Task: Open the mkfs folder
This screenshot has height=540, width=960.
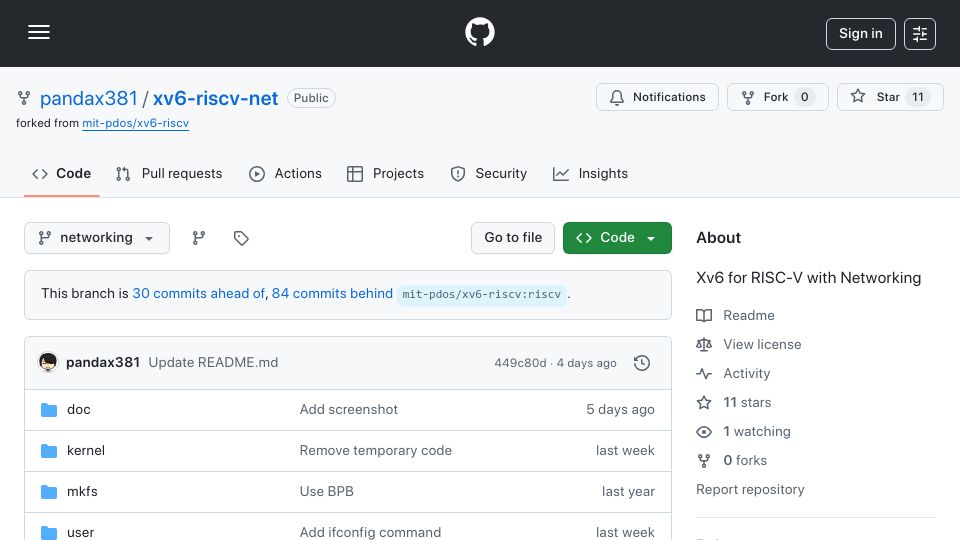Action: pos(82,492)
